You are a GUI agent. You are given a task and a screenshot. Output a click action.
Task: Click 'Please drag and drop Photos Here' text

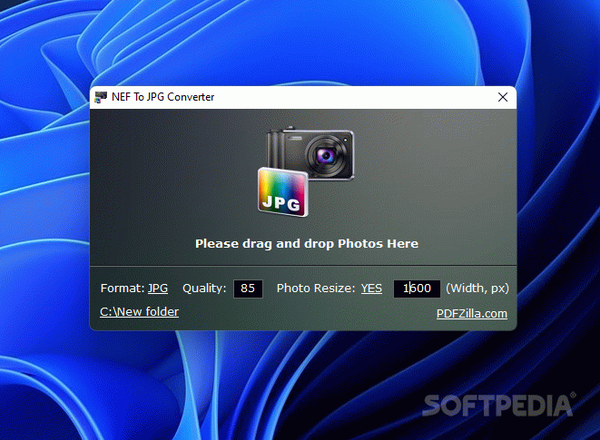click(x=307, y=244)
